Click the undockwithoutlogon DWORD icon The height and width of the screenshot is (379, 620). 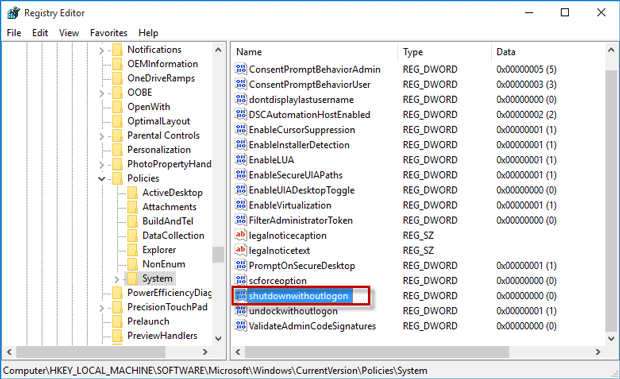pos(240,311)
